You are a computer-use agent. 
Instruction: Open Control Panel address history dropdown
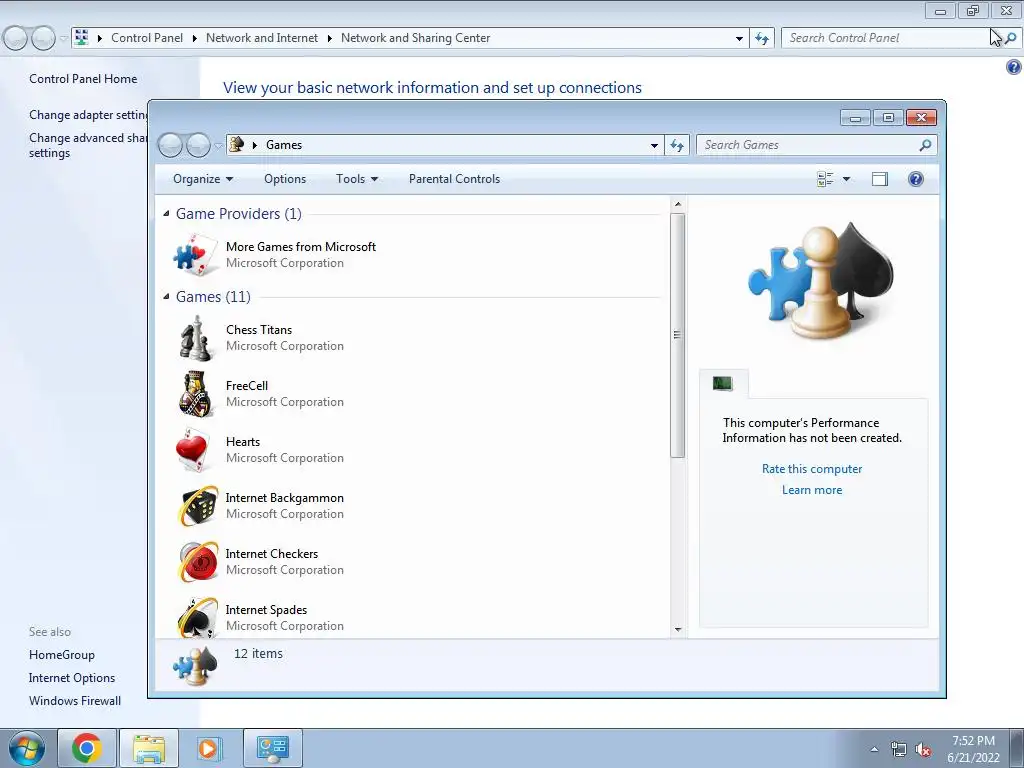pos(739,39)
